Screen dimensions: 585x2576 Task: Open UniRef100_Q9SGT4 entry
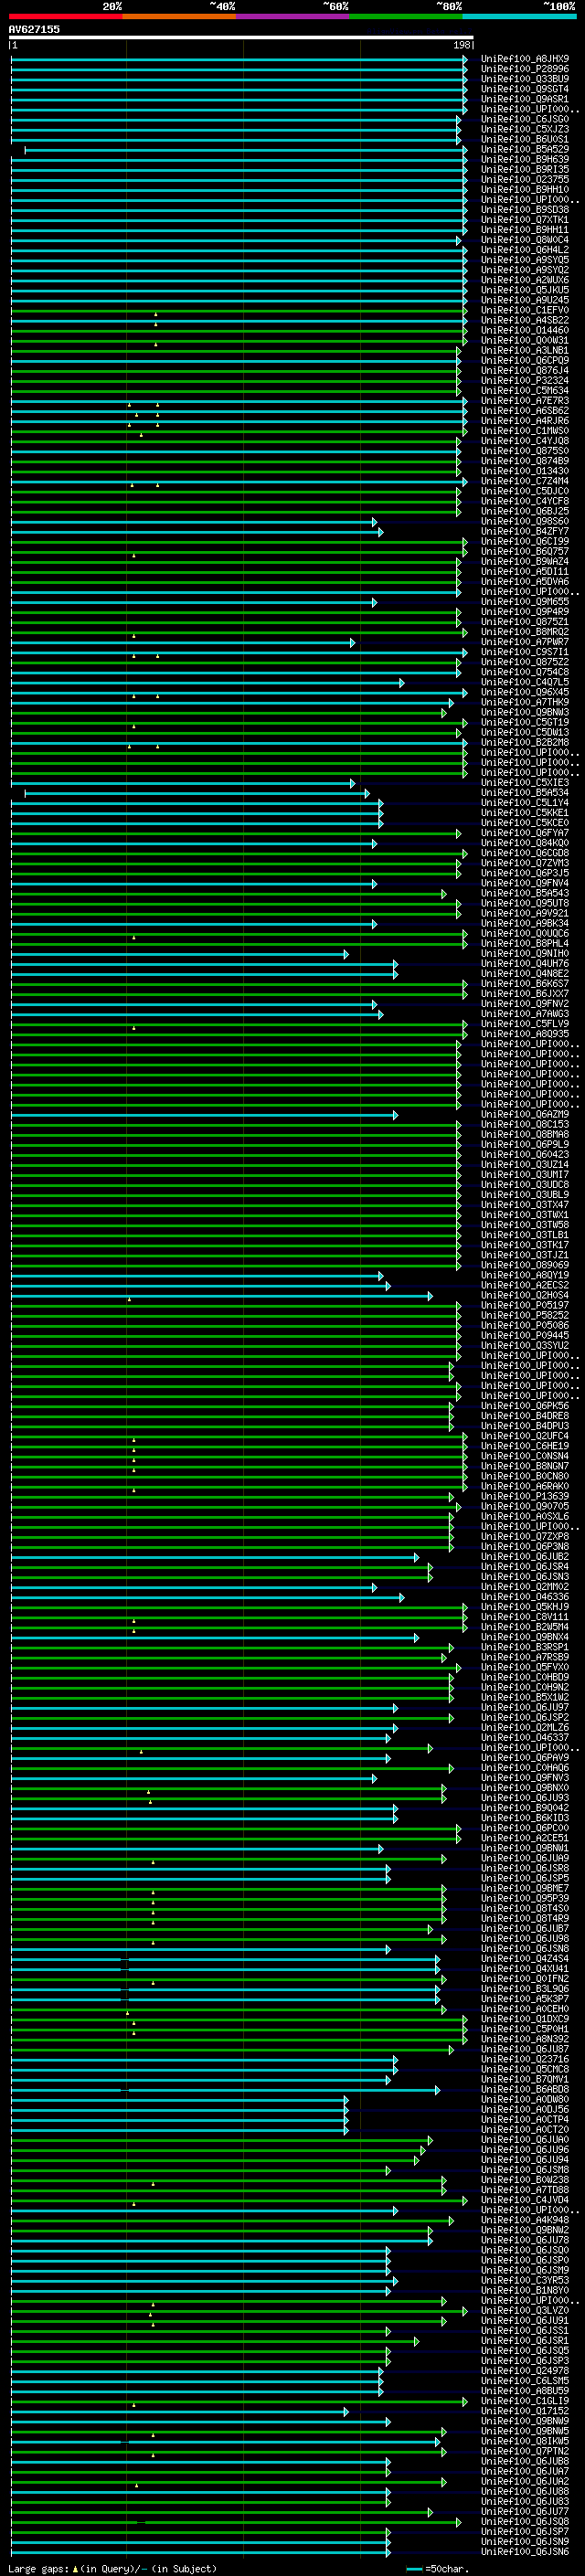click(x=524, y=89)
